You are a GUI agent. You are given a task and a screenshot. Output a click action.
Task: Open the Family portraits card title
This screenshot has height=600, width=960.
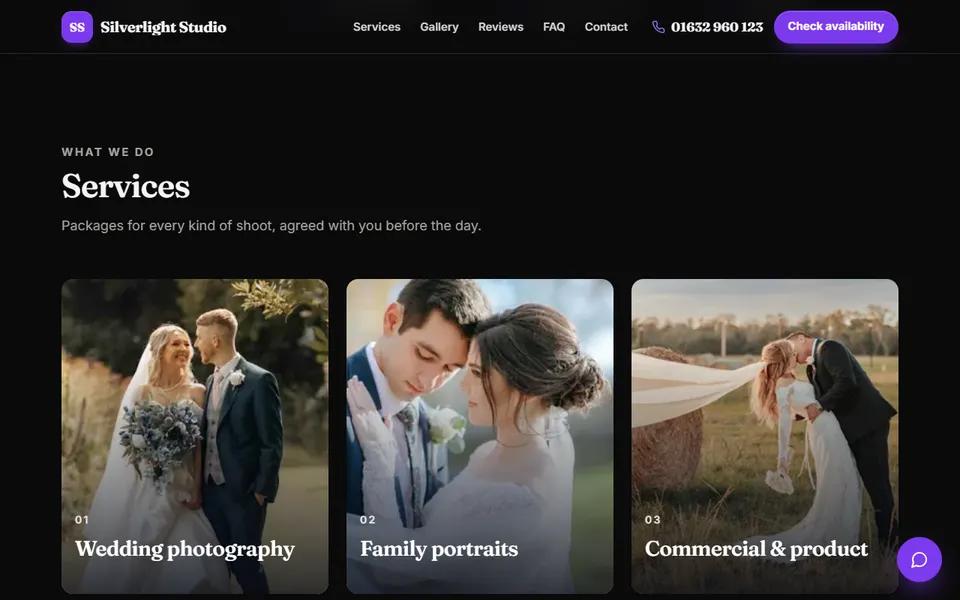click(x=439, y=549)
